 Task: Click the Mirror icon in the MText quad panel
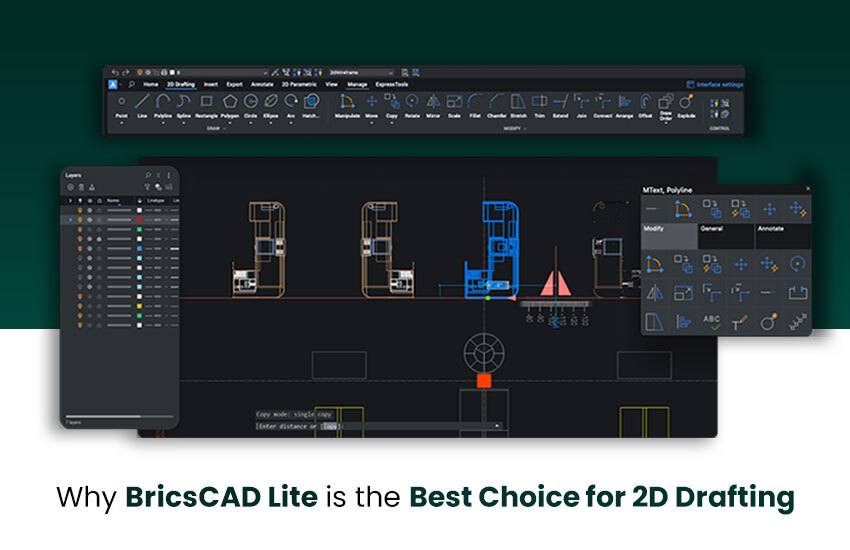pyautogui.click(x=655, y=293)
